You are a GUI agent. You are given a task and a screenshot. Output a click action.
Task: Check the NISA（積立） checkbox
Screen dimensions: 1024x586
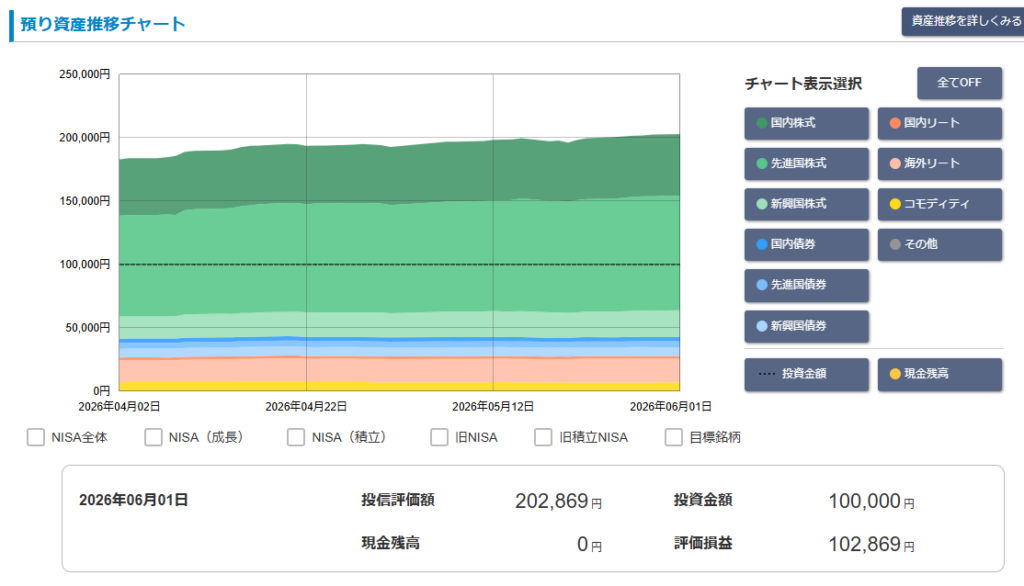click(296, 437)
